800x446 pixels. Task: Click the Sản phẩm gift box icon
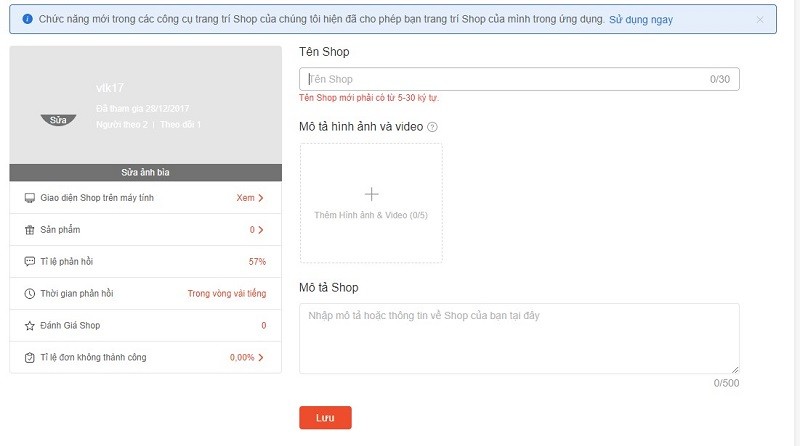(x=30, y=230)
